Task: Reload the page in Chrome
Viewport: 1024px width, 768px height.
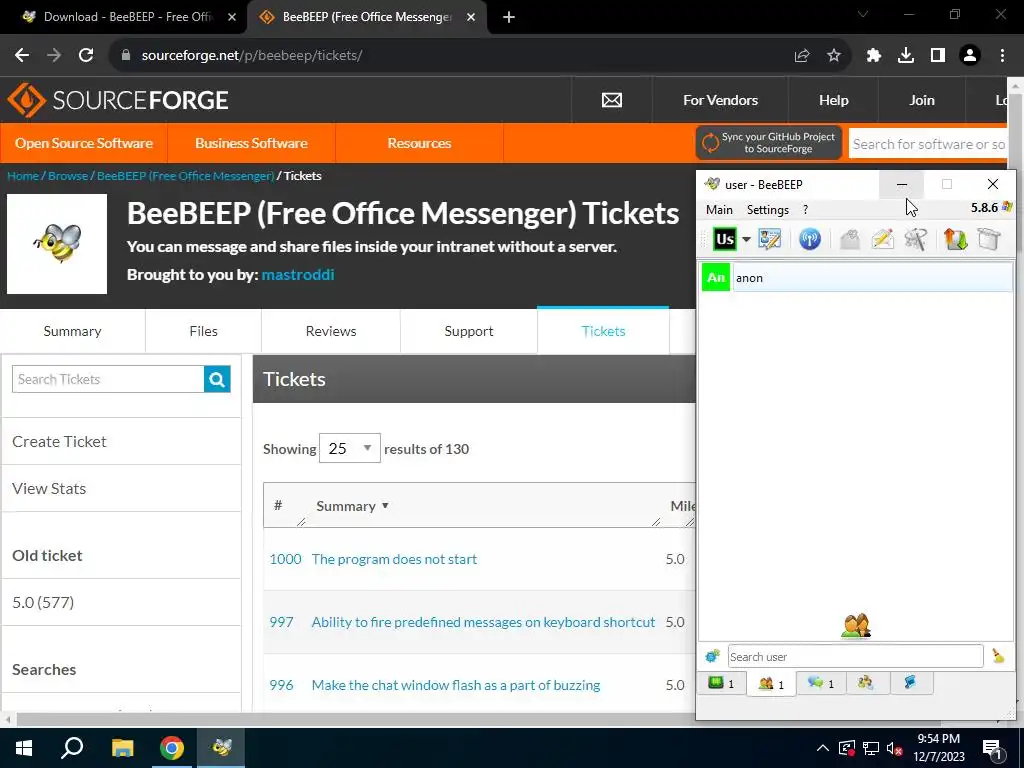Action: pyautogui.click(x=86, y=56)
